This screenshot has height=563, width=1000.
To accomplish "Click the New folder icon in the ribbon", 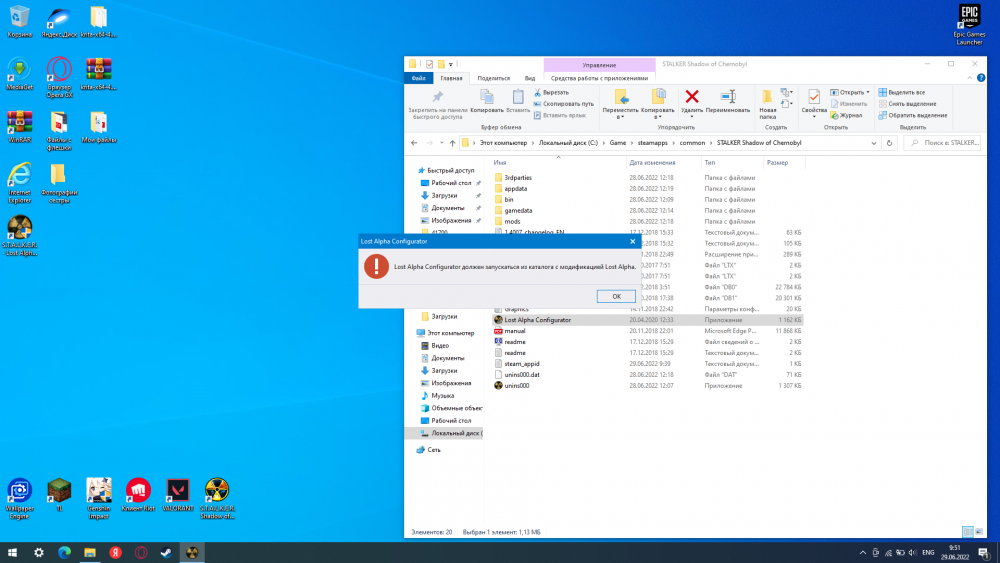I will point(767,97).
